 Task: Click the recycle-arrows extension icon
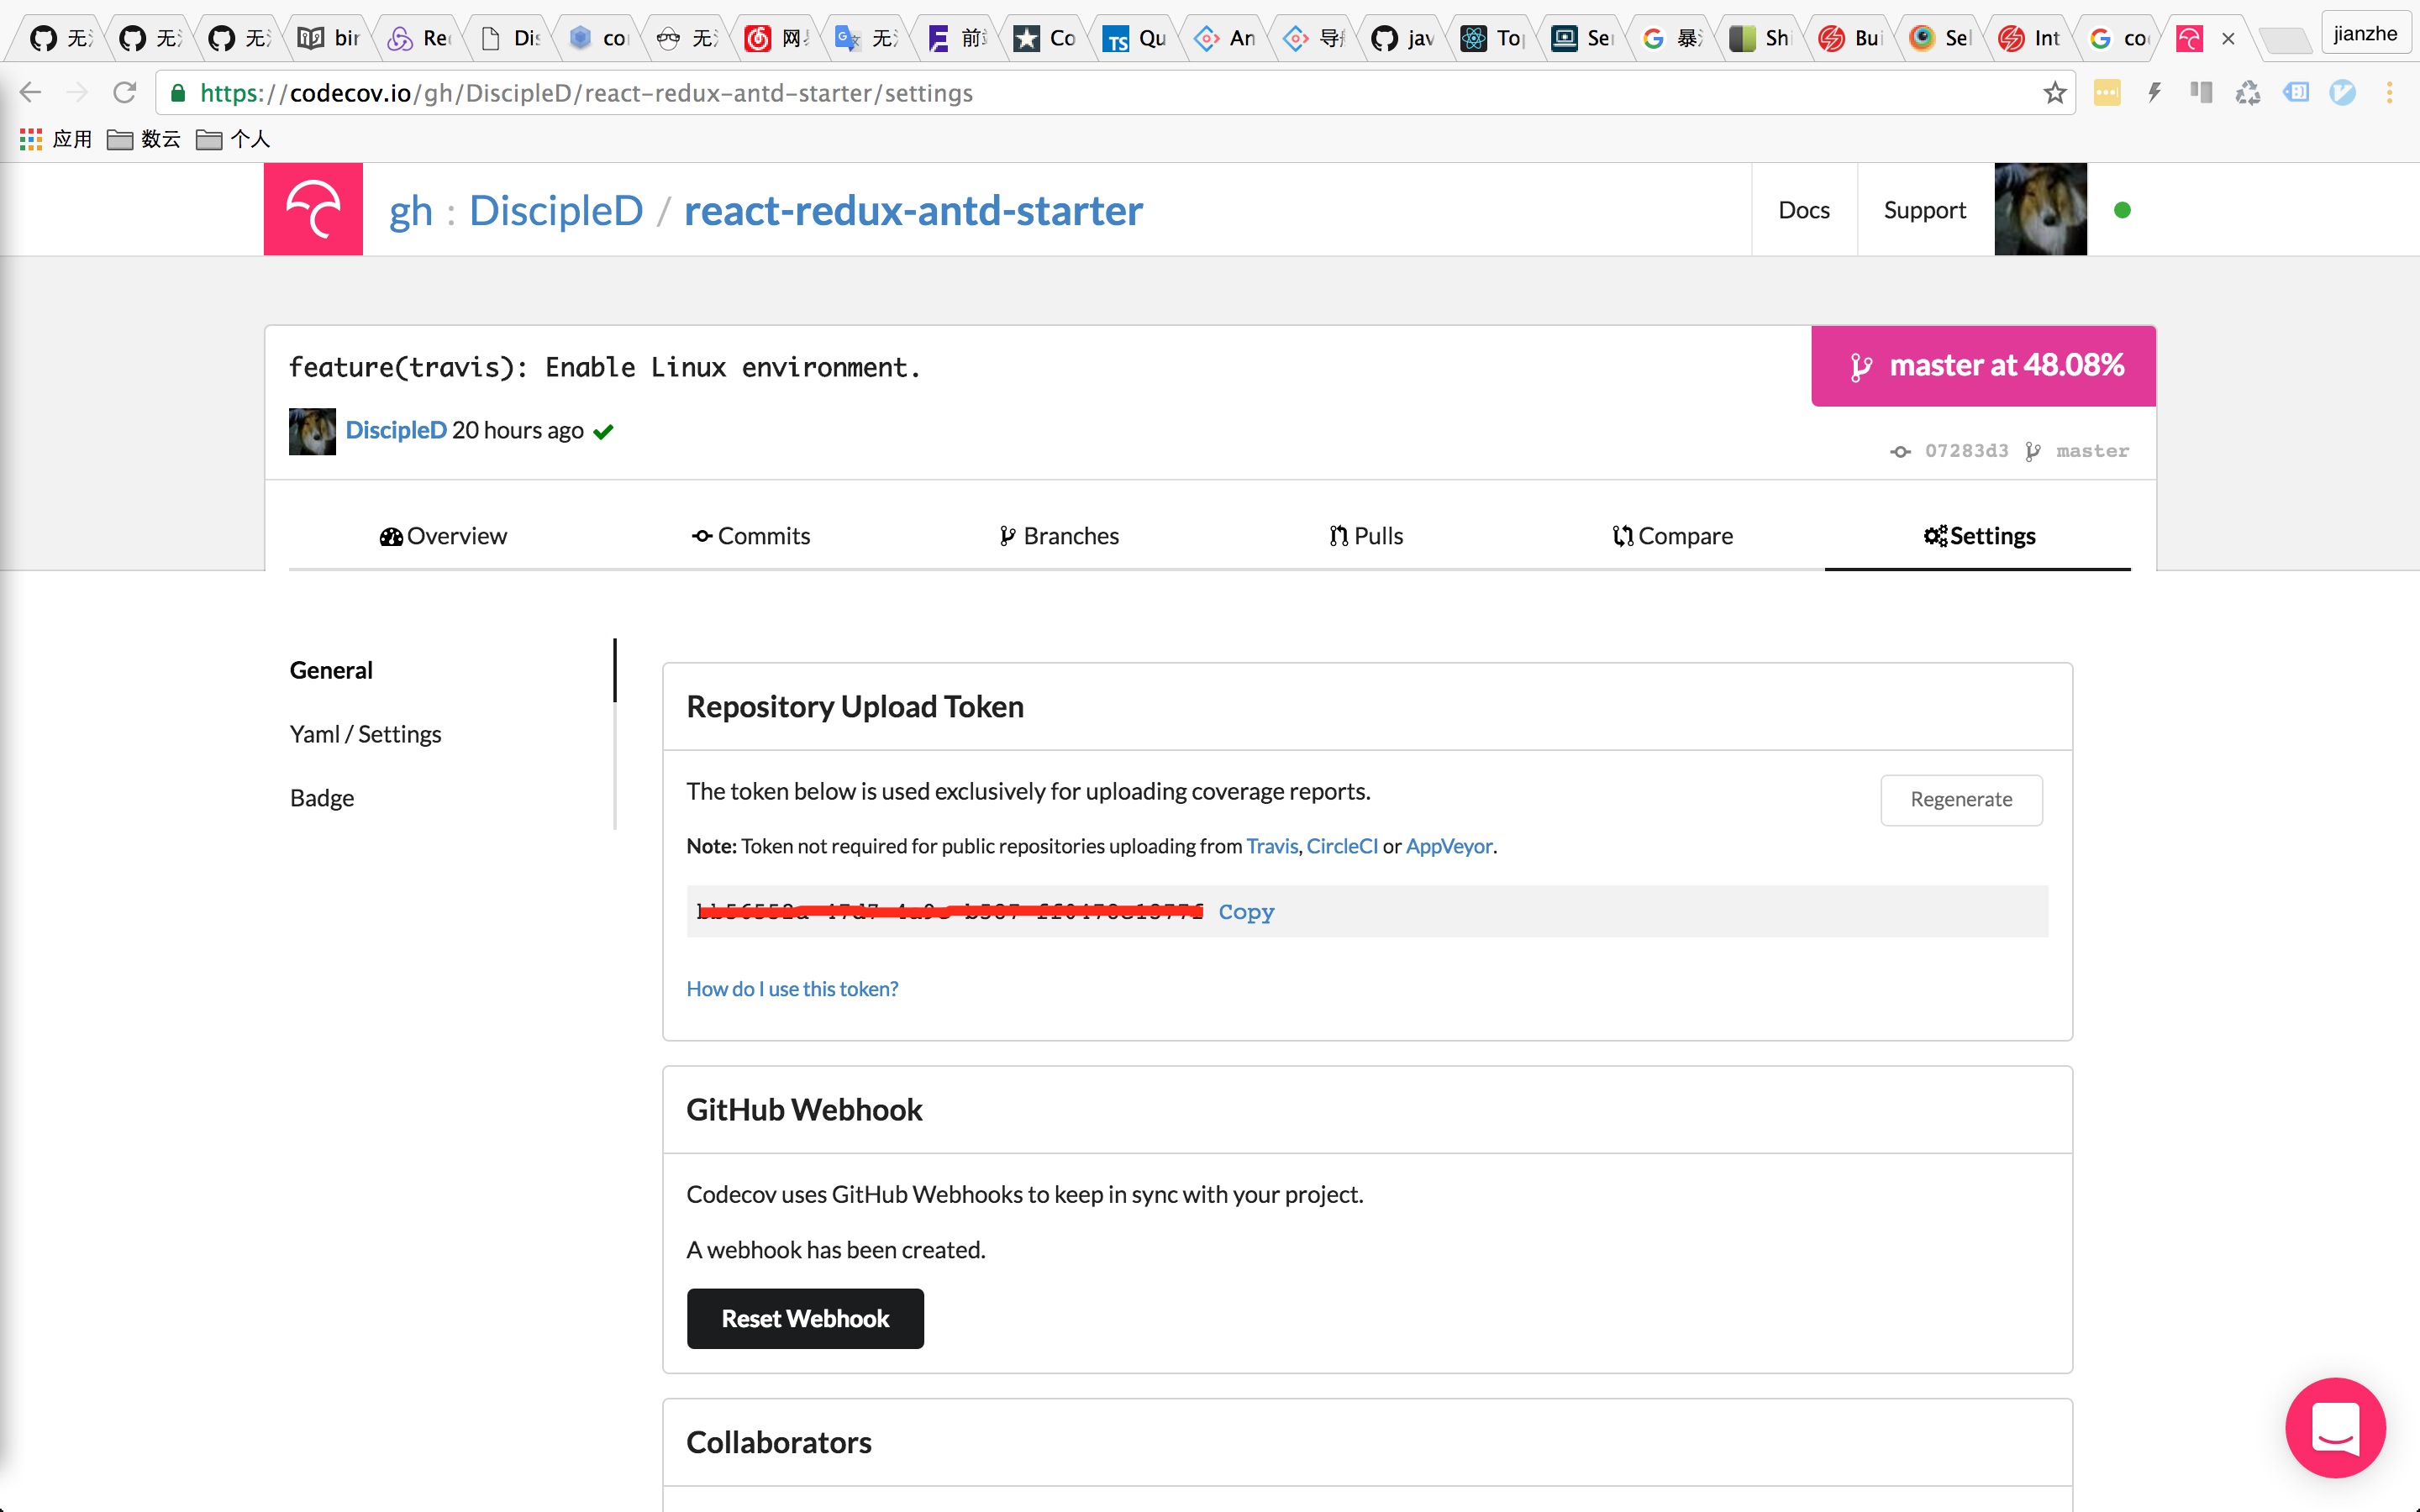2248,93
